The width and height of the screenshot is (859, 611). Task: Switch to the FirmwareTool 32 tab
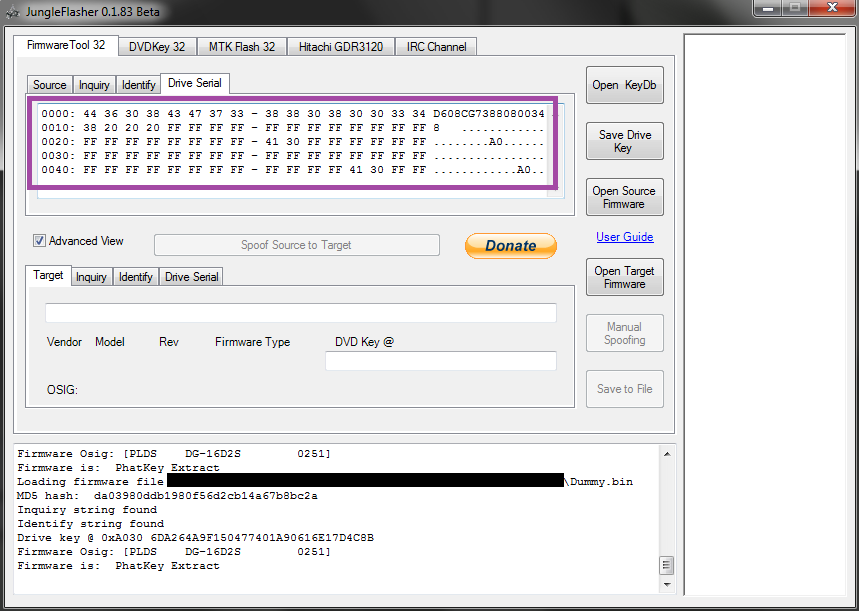[66, 45]
